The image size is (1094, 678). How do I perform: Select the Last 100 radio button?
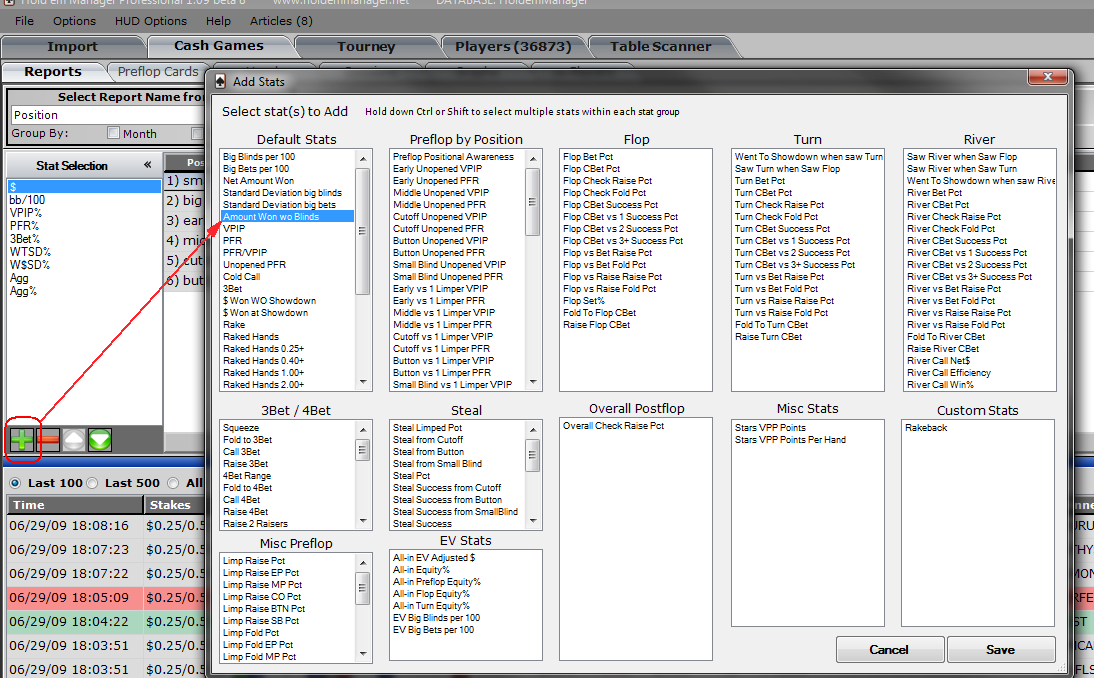[15, 483]
